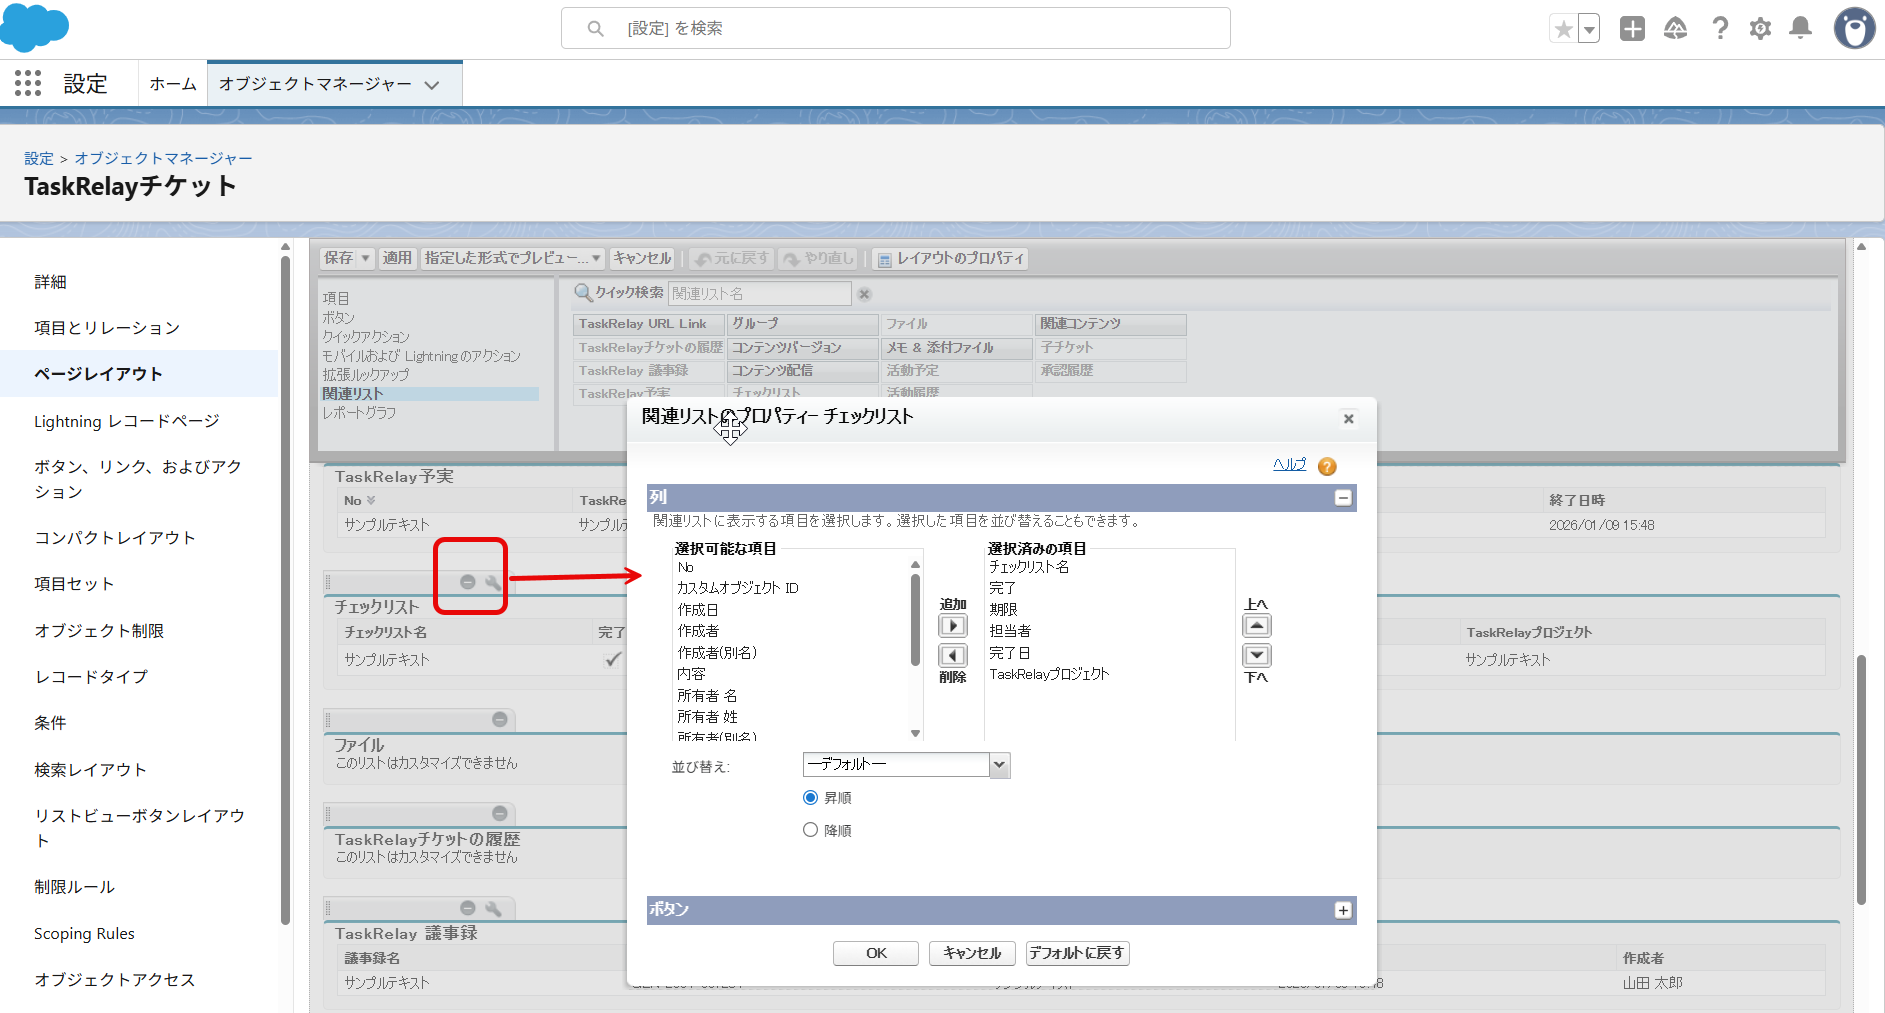Clear the quick find search box
The height and width of the screenshot is (1013, 1885).
click(864, 294)
